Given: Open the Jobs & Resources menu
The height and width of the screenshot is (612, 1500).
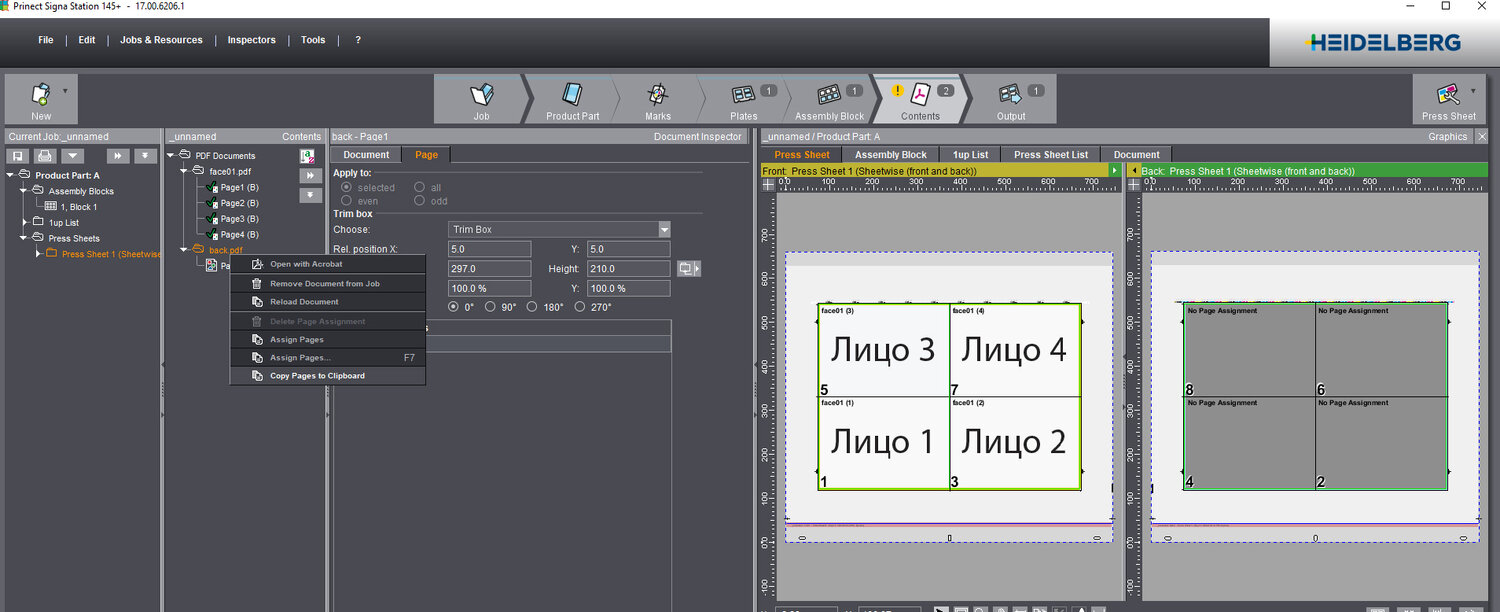Looking at the screenshot, I should [161, 40].
